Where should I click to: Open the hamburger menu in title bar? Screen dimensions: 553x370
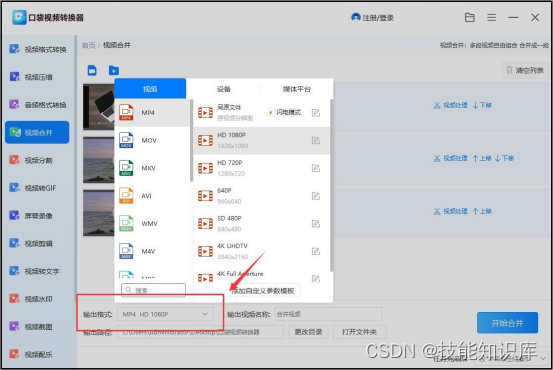coord(492,17)
